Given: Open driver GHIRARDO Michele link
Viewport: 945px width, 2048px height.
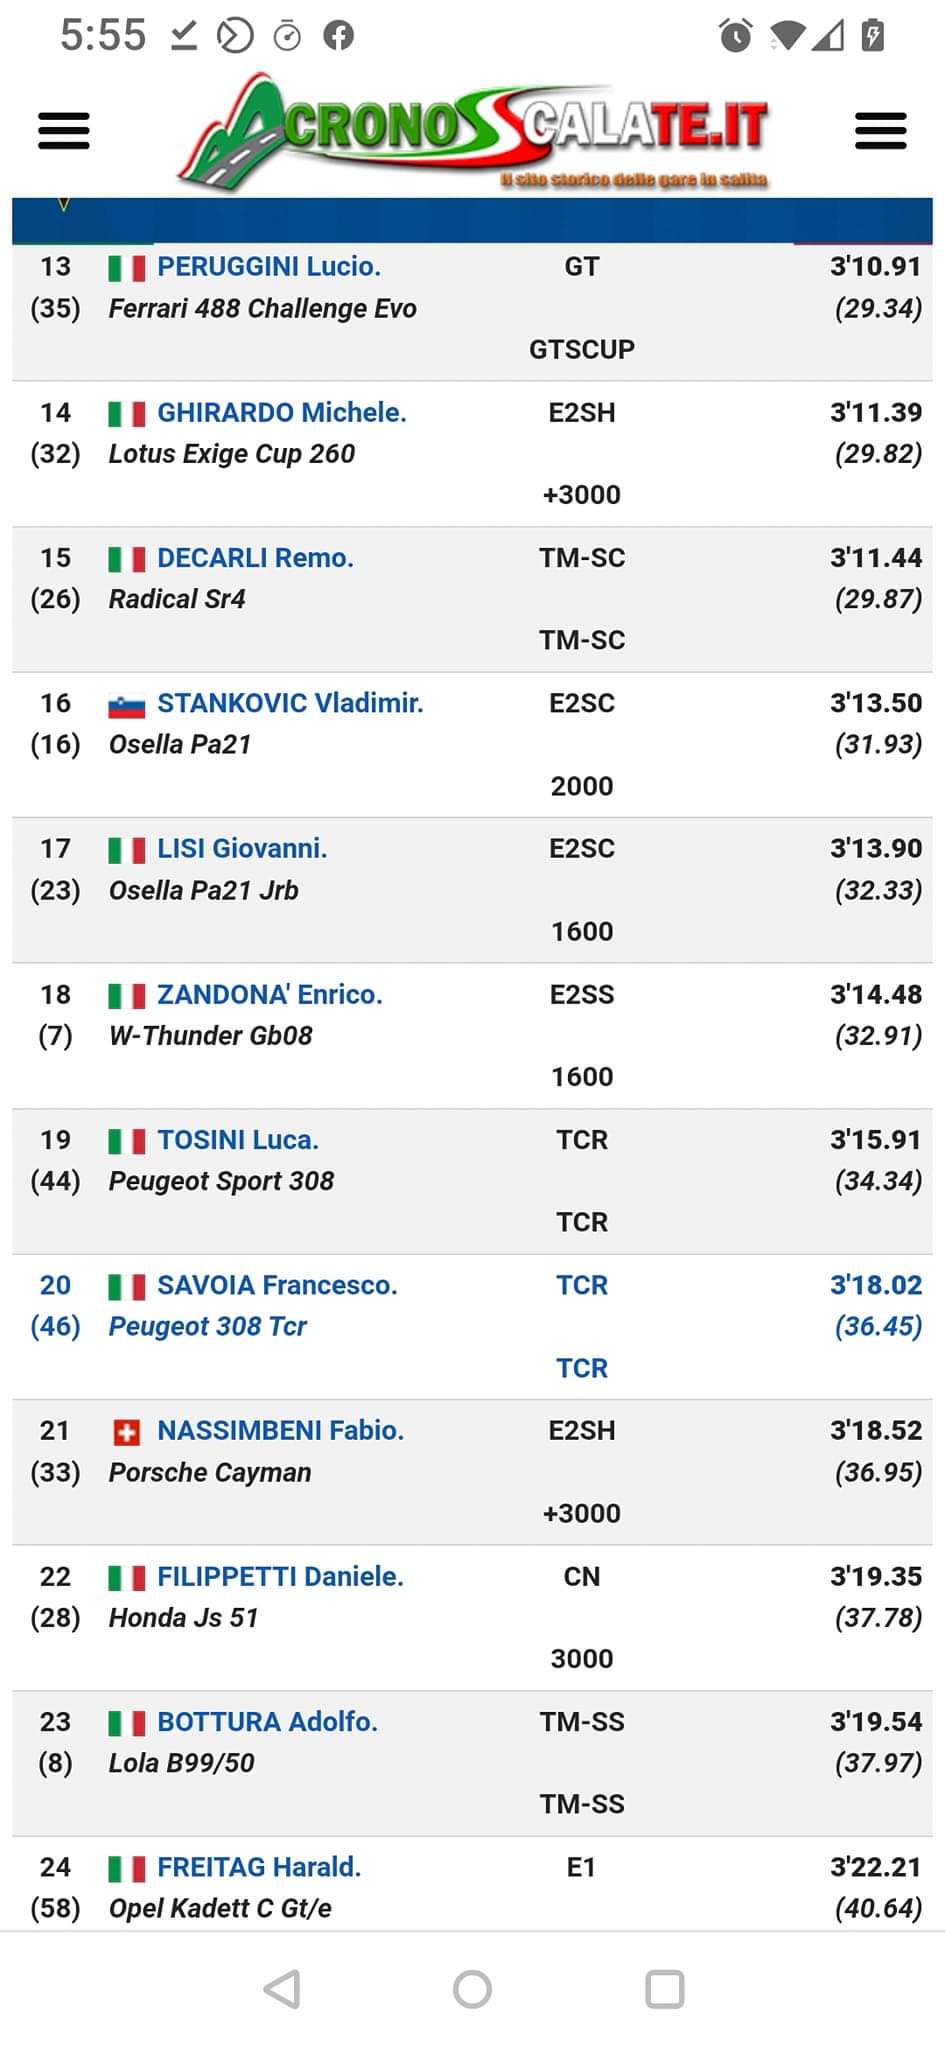Looking at the screenshot, I should coord(282,412).
